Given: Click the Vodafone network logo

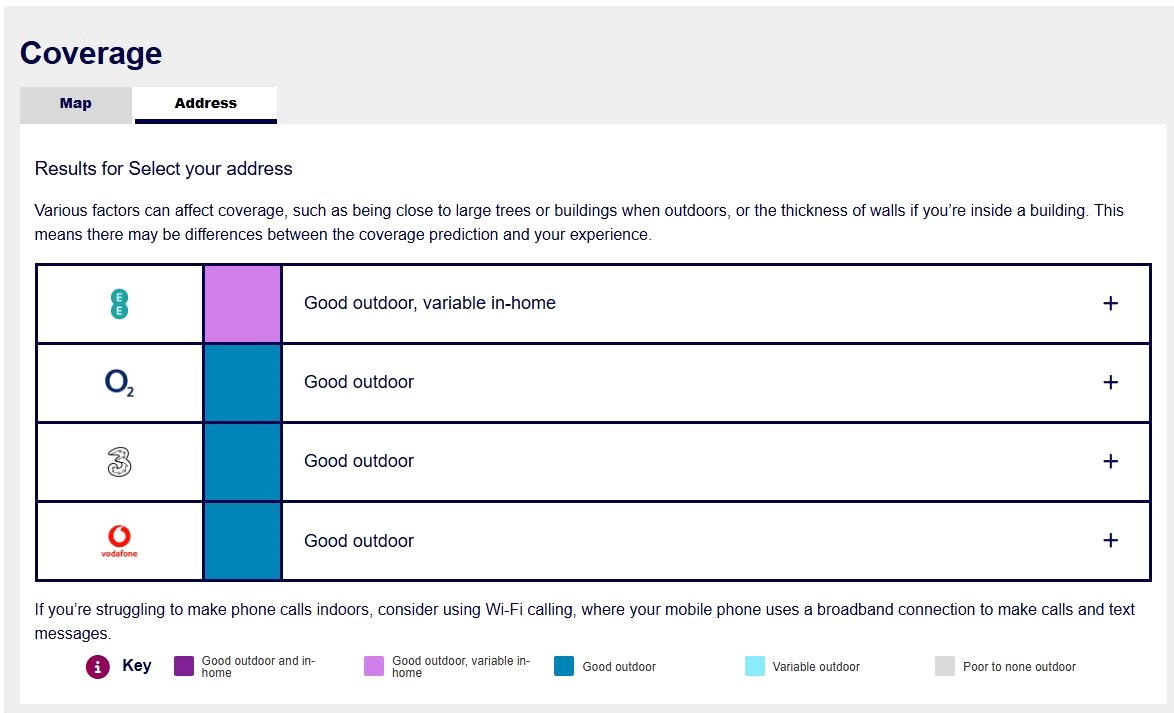Looking at the screenshot, I should tap(119, 541).
